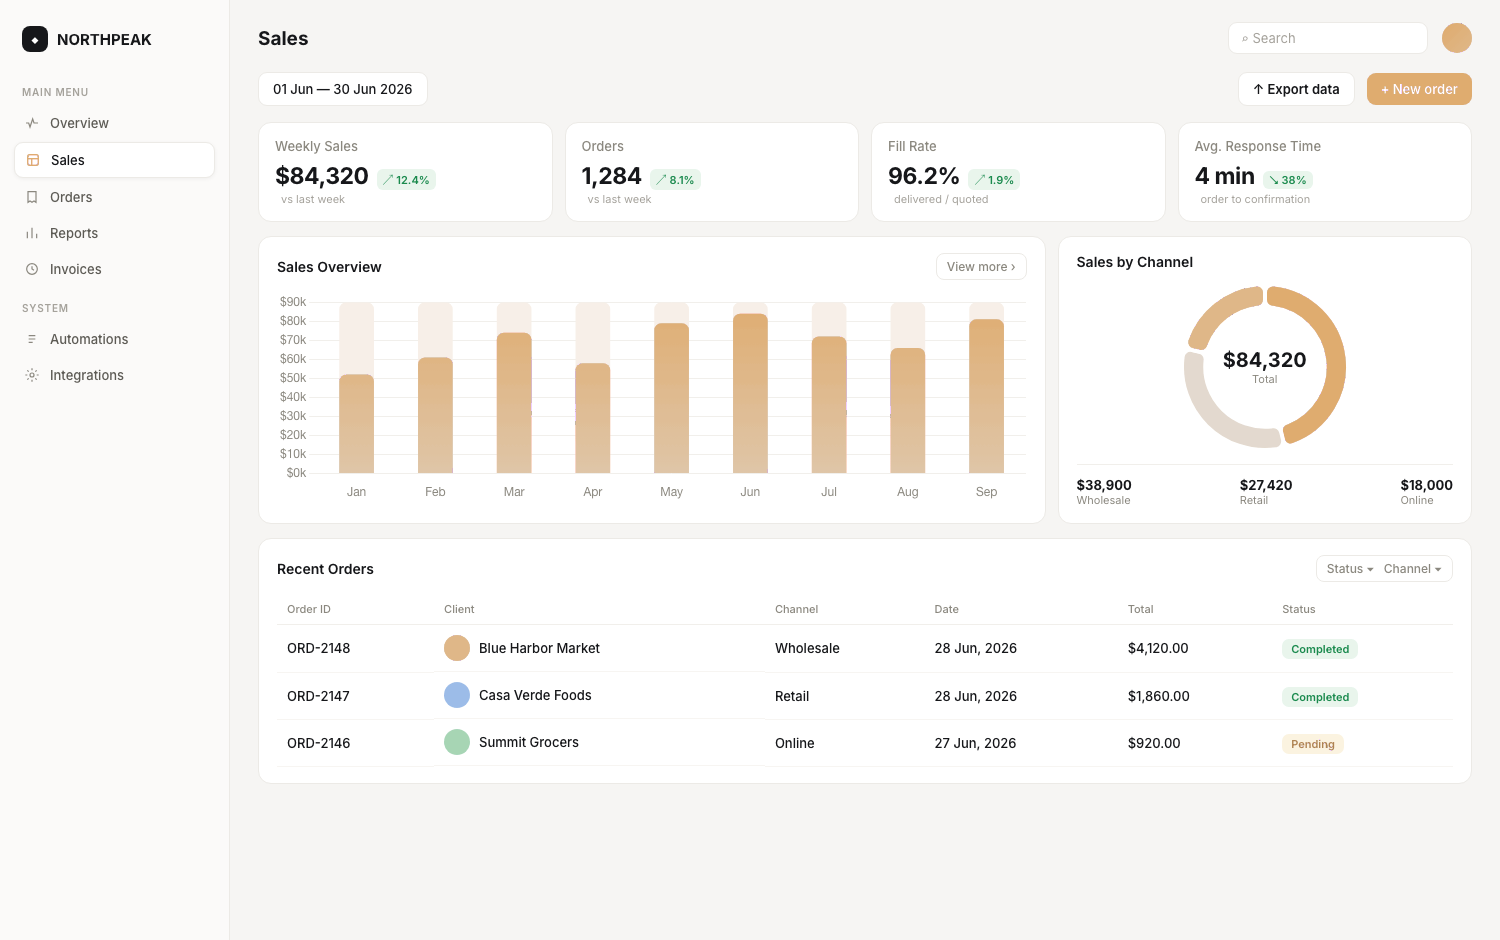Open order ORD-2146

pos(318,743)
